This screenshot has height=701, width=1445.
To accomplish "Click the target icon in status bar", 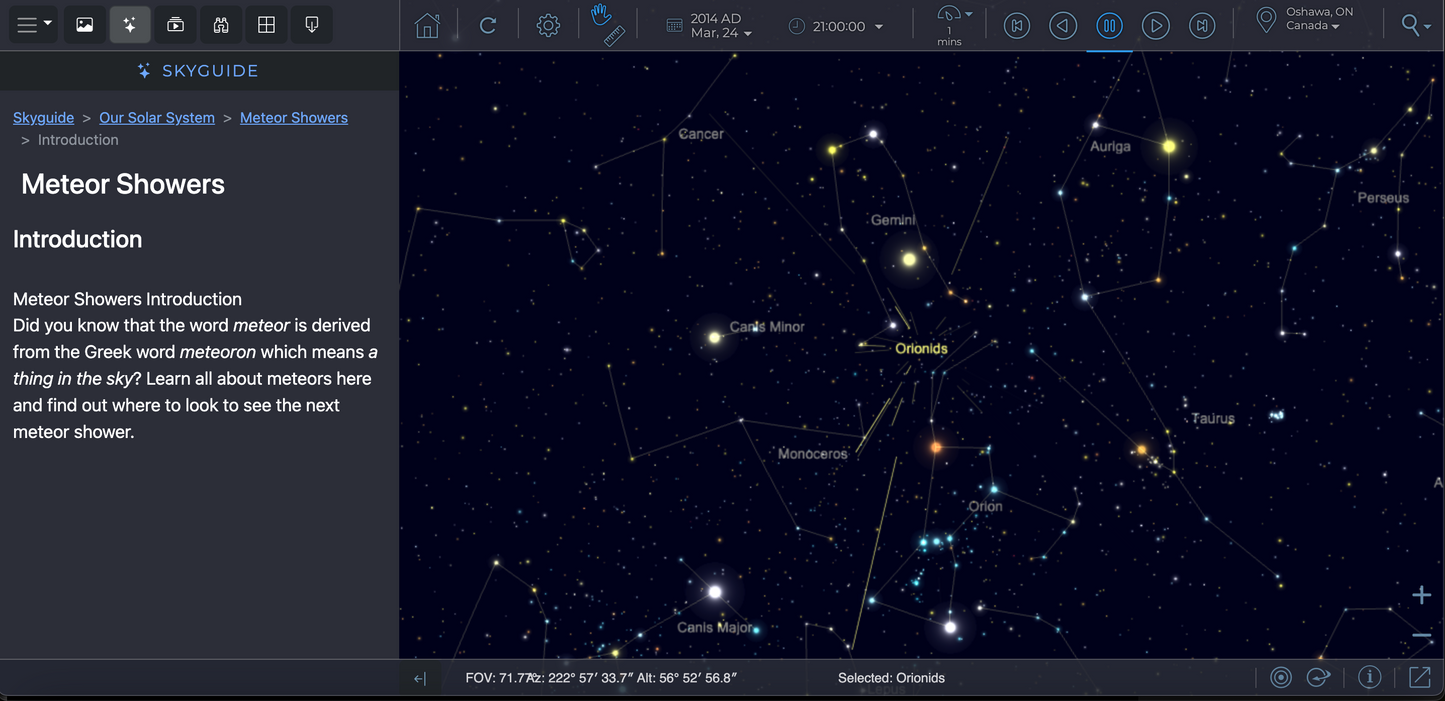I will click(1281, 677).
